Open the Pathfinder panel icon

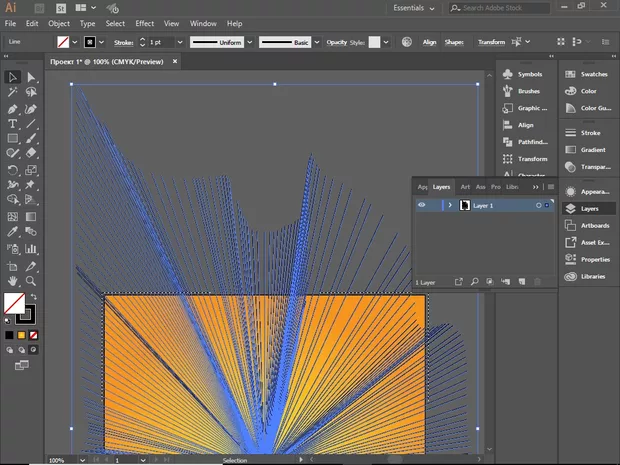[x=508, y=142]
